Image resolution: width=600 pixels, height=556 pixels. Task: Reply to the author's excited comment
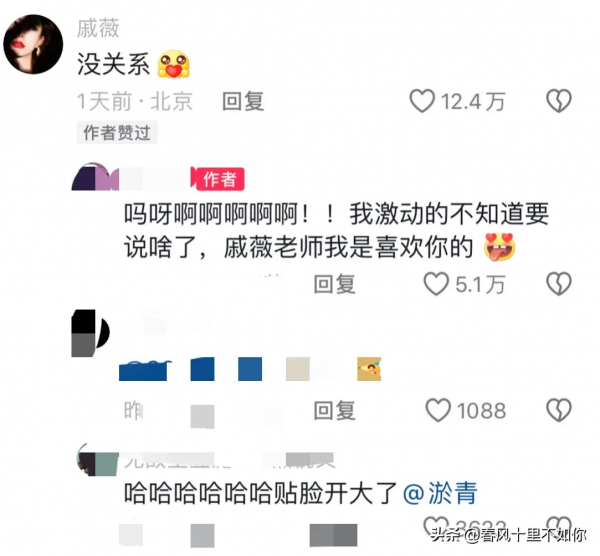[334, 284]
